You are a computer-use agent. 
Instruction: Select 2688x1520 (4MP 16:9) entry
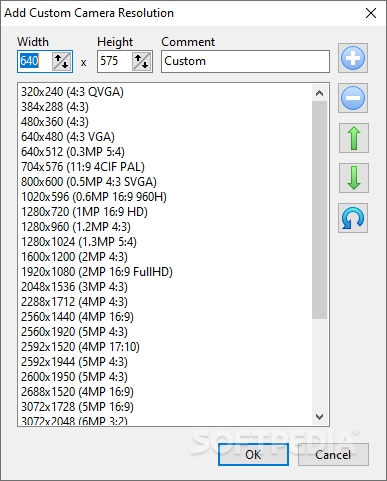click(77, 392)
